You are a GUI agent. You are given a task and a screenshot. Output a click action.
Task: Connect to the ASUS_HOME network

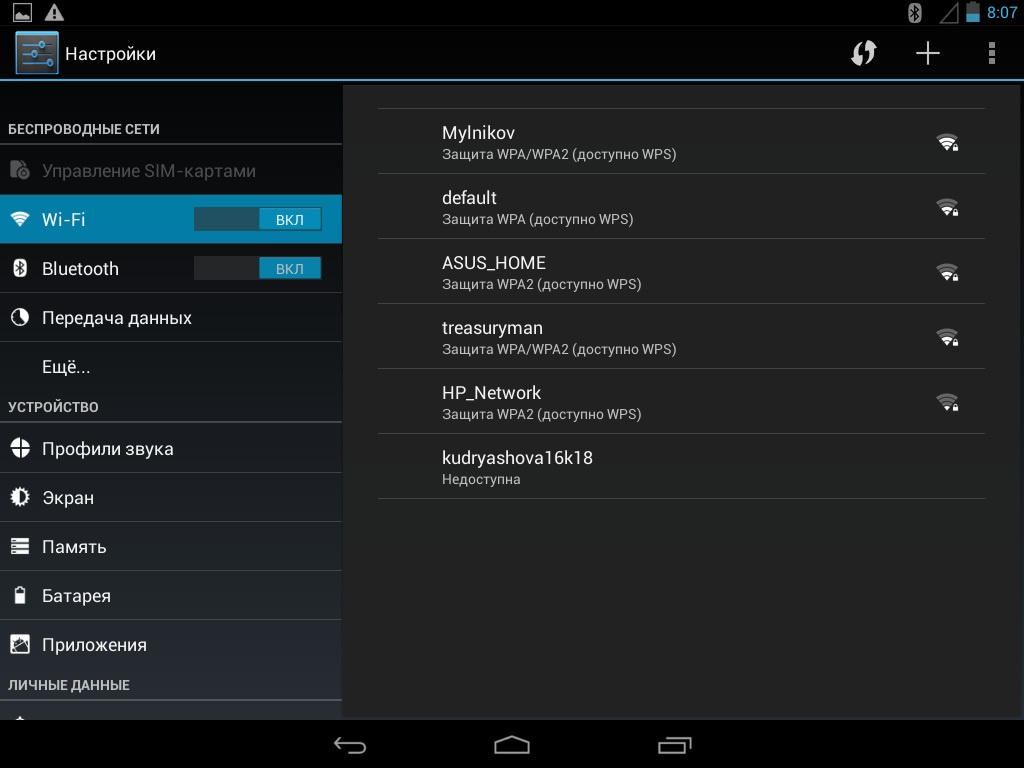pos(680,271)
